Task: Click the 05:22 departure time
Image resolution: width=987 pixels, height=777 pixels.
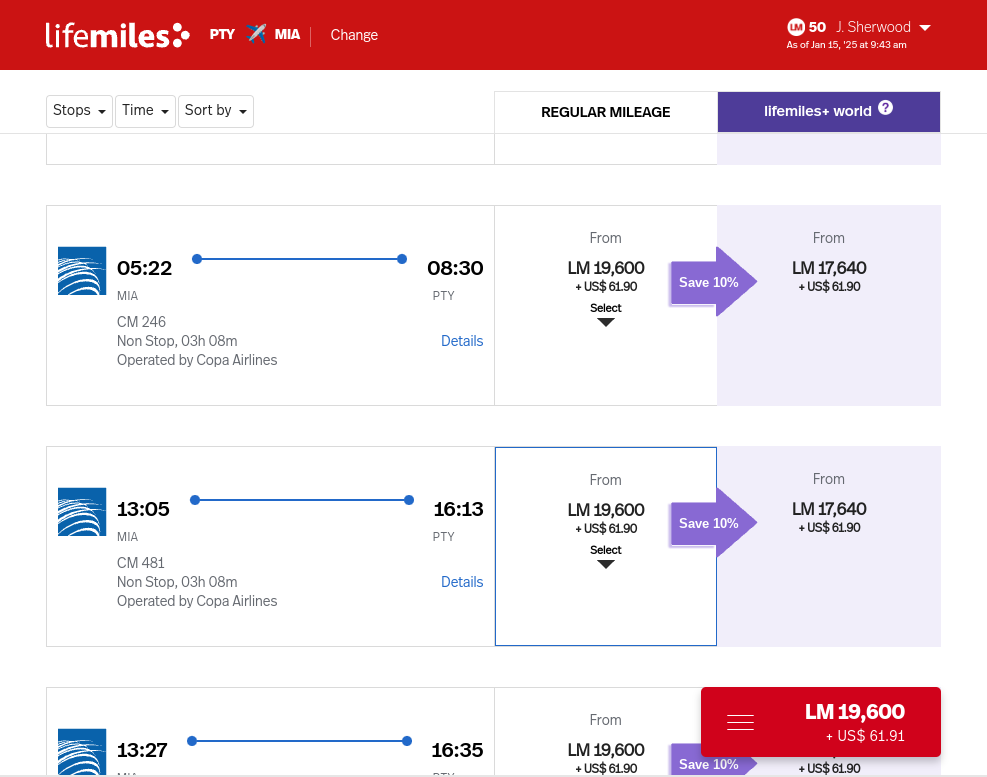Action: coord(144,268)
